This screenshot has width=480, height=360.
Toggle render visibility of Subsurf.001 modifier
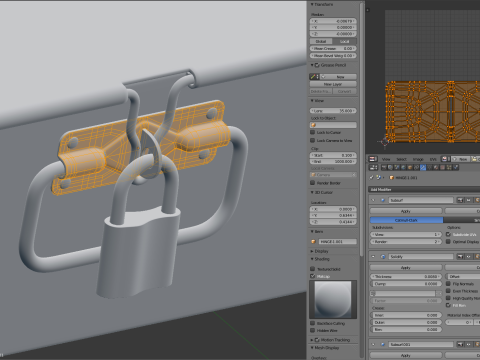(x=460, y=344)
